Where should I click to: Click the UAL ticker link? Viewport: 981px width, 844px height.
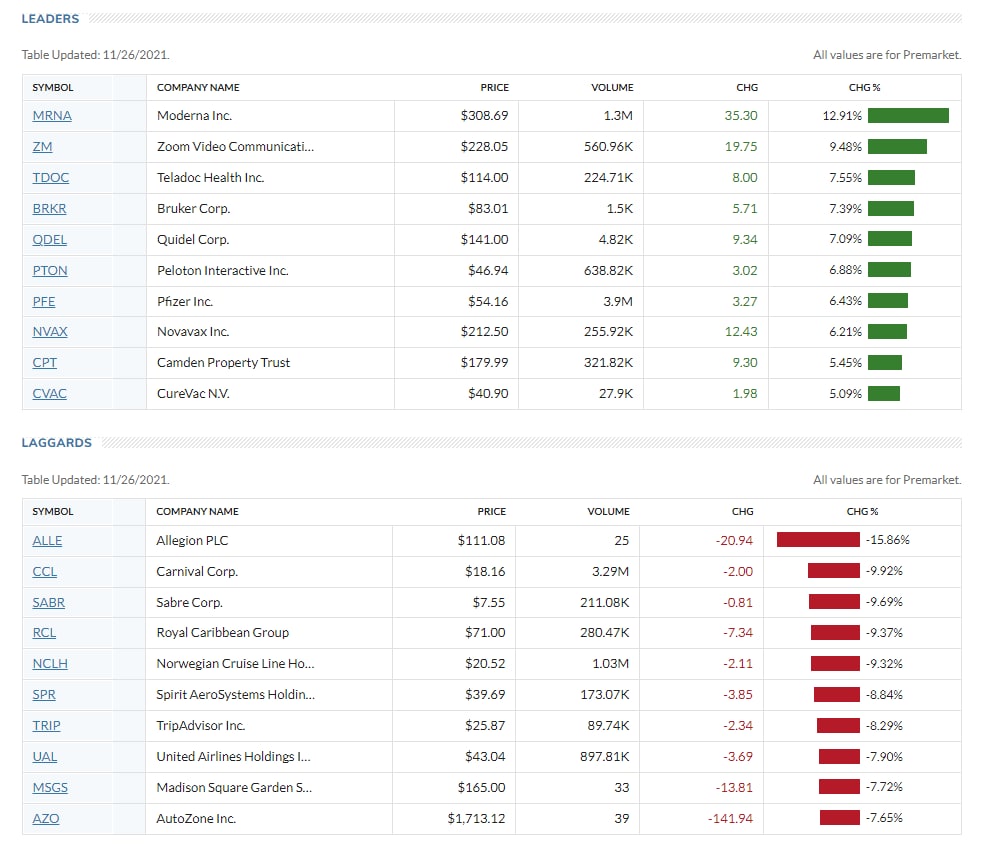pos(45,756)
